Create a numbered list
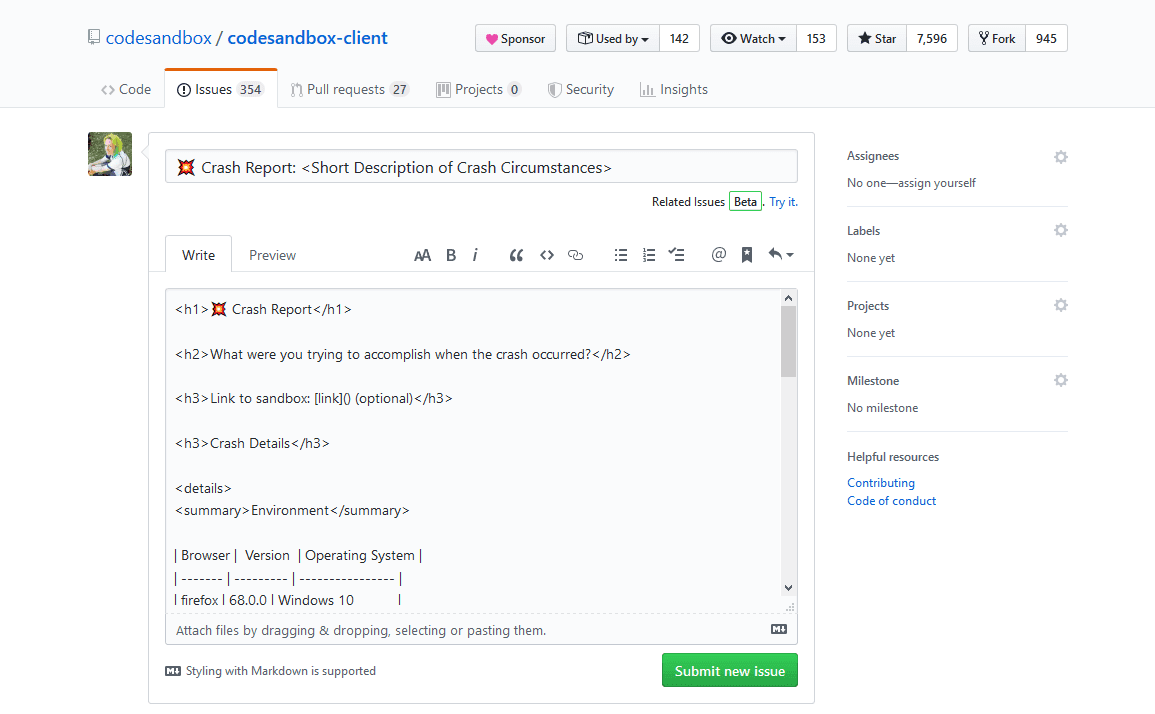The height and width of the screenshot is (714, 1155). (x=648, y=254)
